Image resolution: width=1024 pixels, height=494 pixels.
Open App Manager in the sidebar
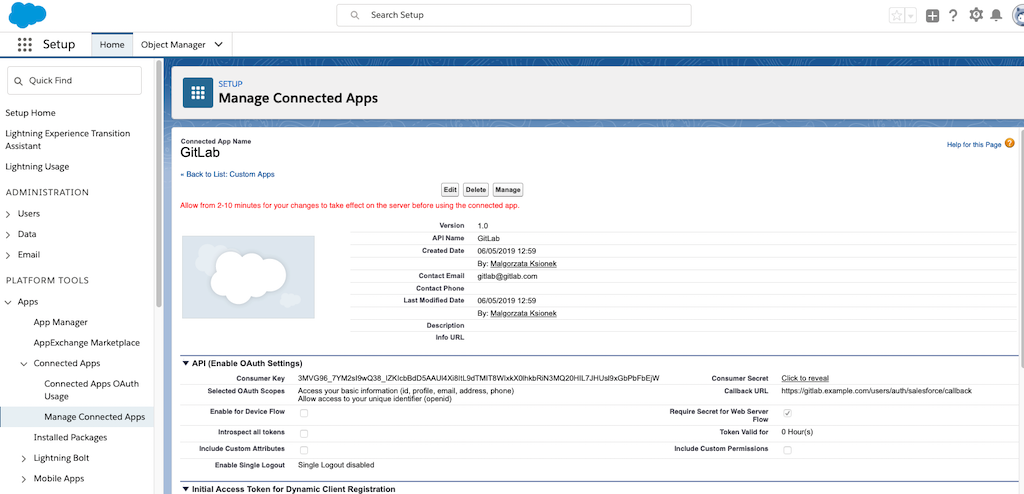60,322
